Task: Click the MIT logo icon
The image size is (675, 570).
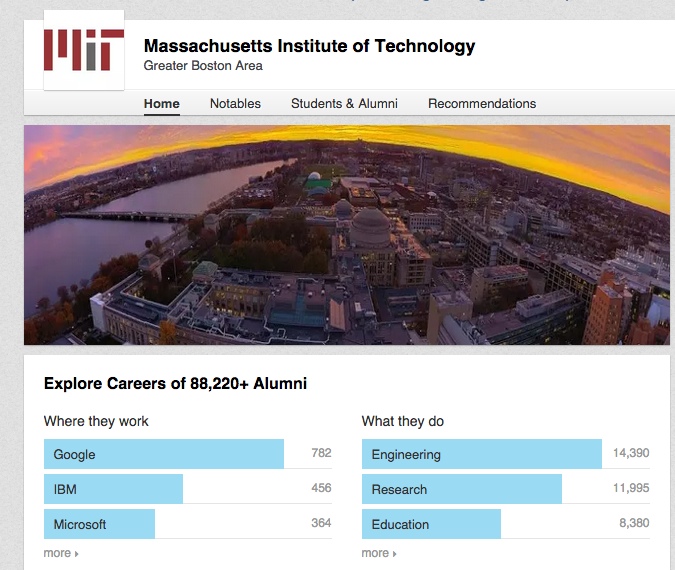Action: tap(84, 50)
